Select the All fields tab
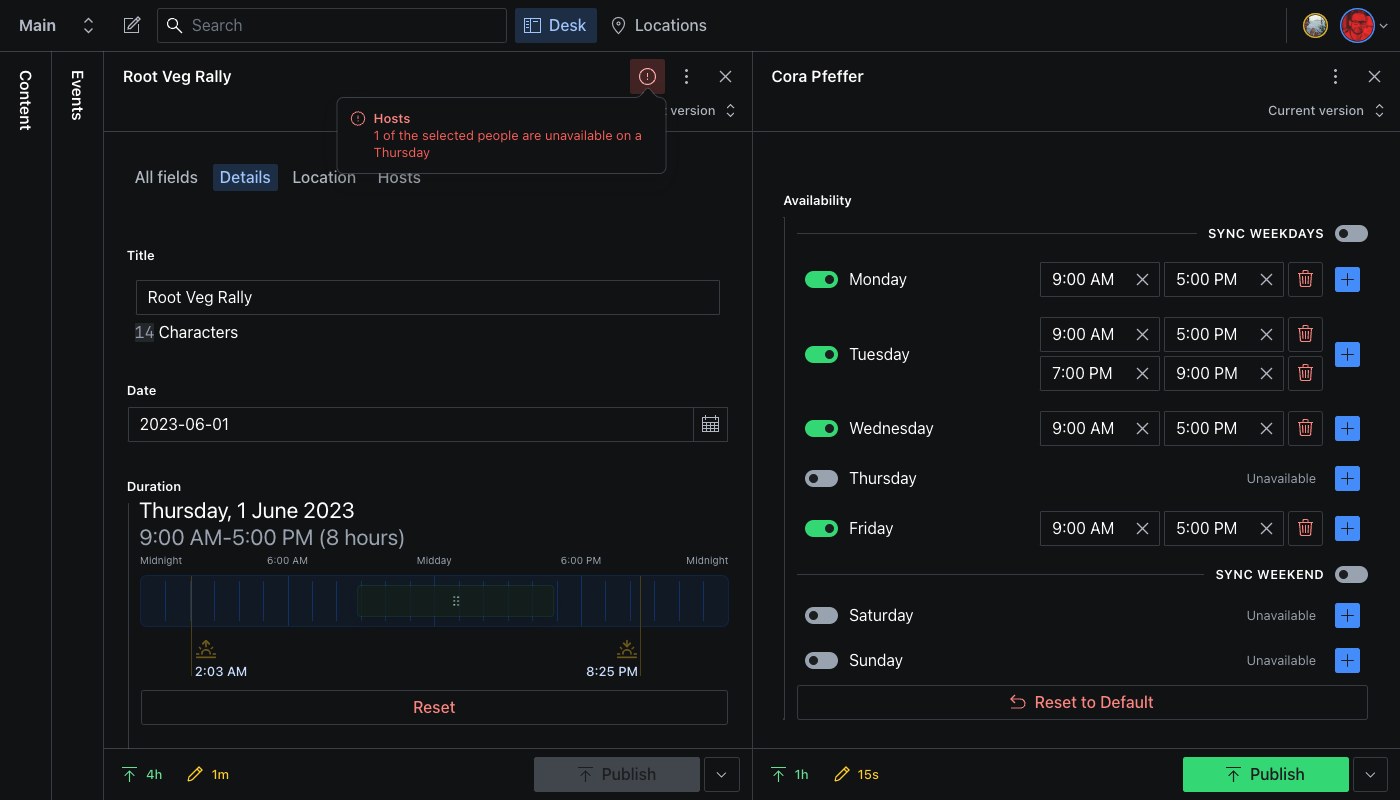Screen dimensions: 1400x800 coord(166,177)
